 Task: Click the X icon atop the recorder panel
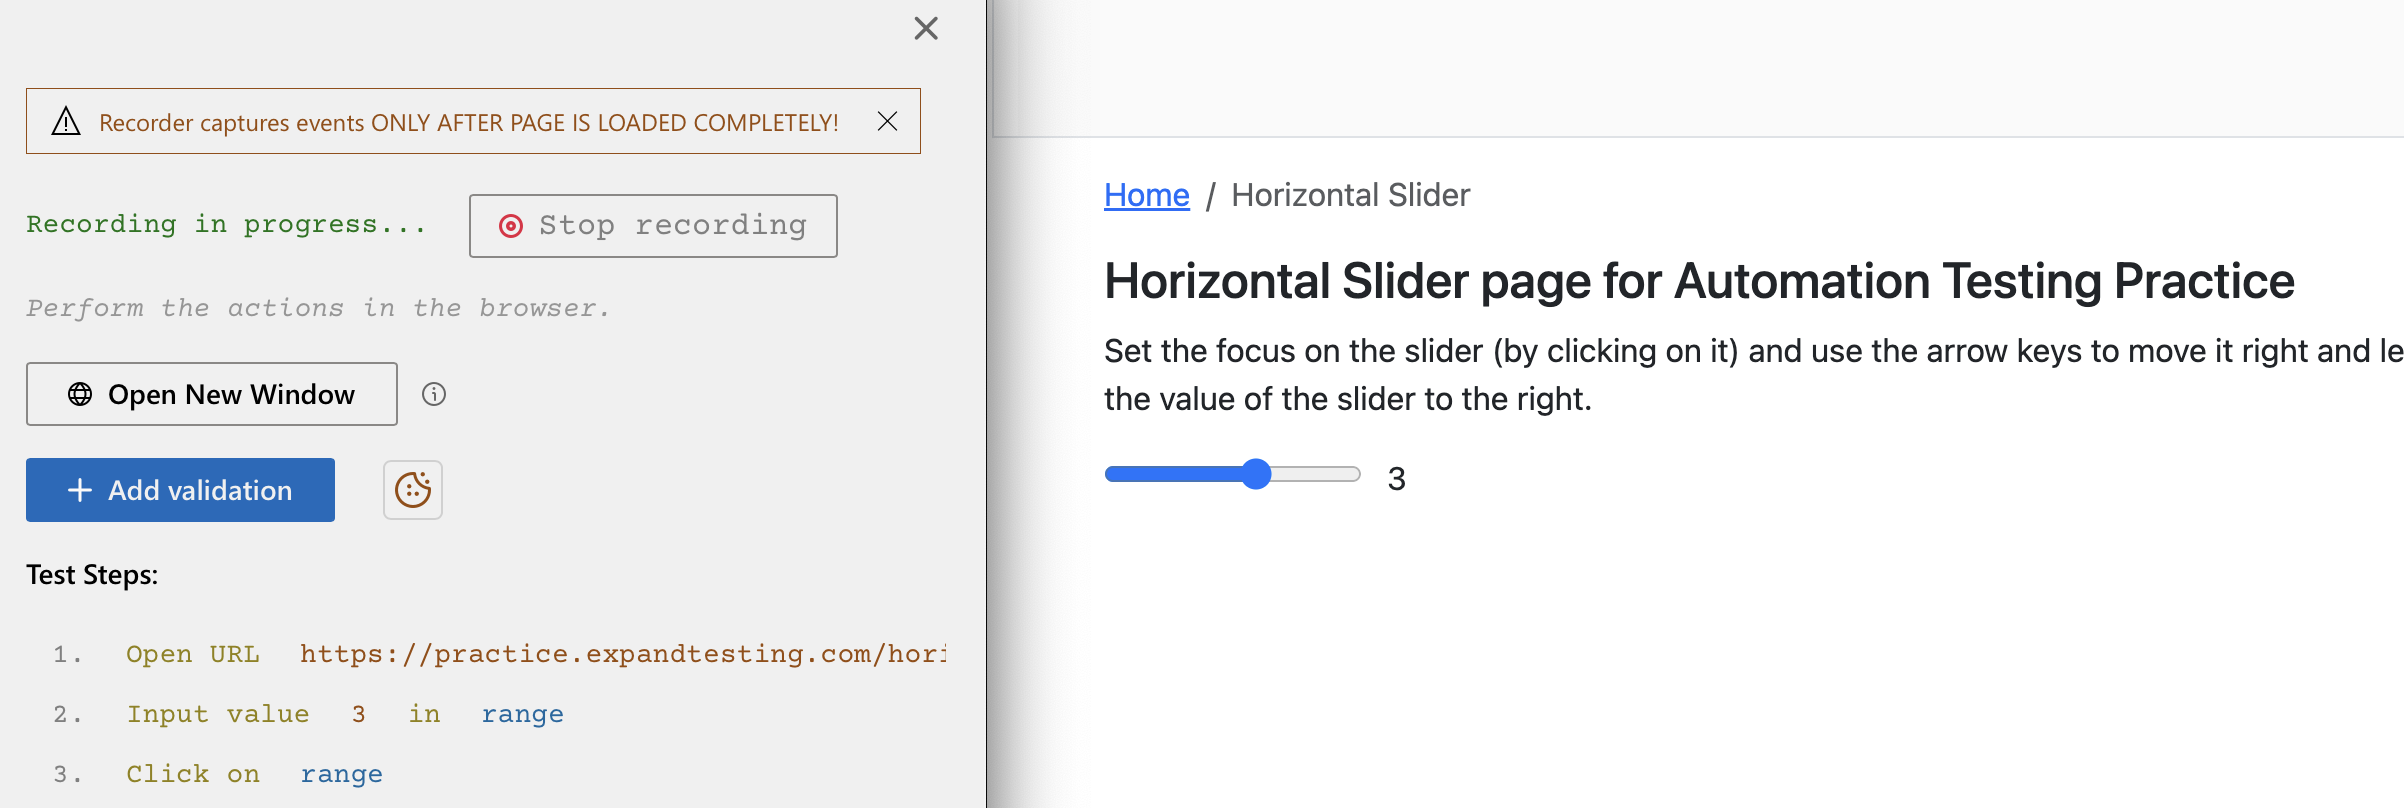(926, 28)
